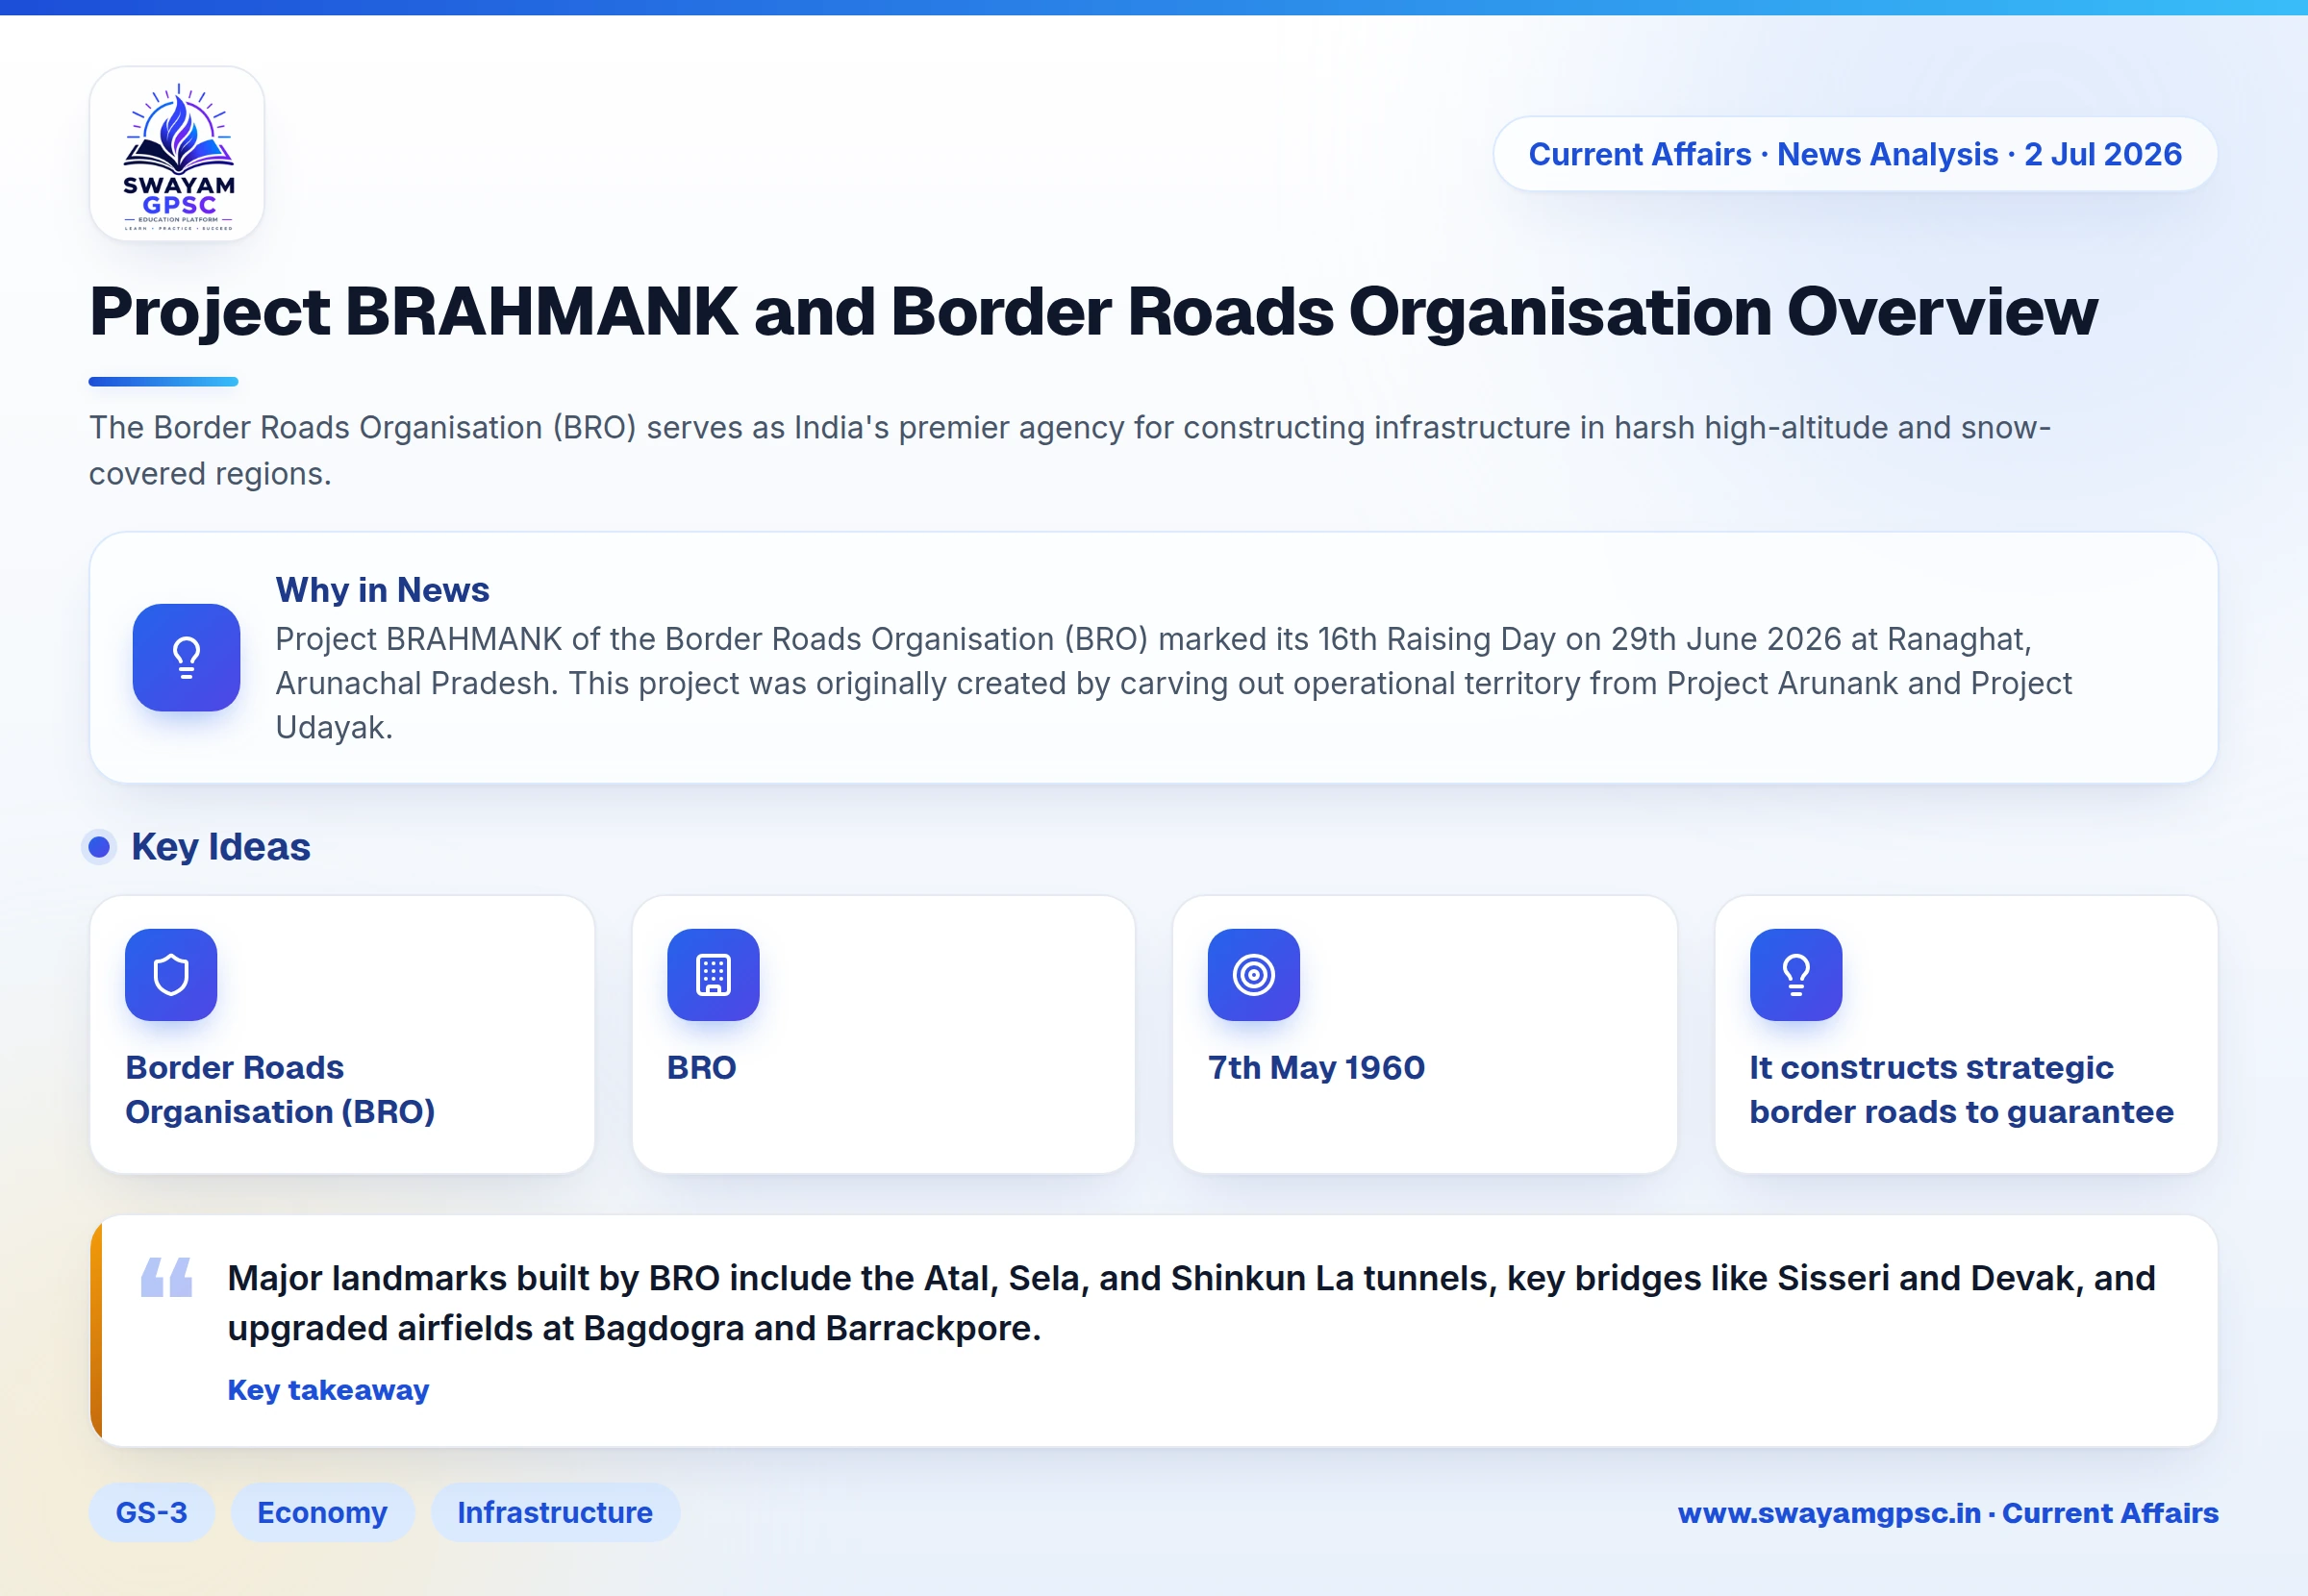The width and height of the screenshot is (2308, 1596).
Task: Click the Major landmarks built by BRO quote
Action: 1191,1303
